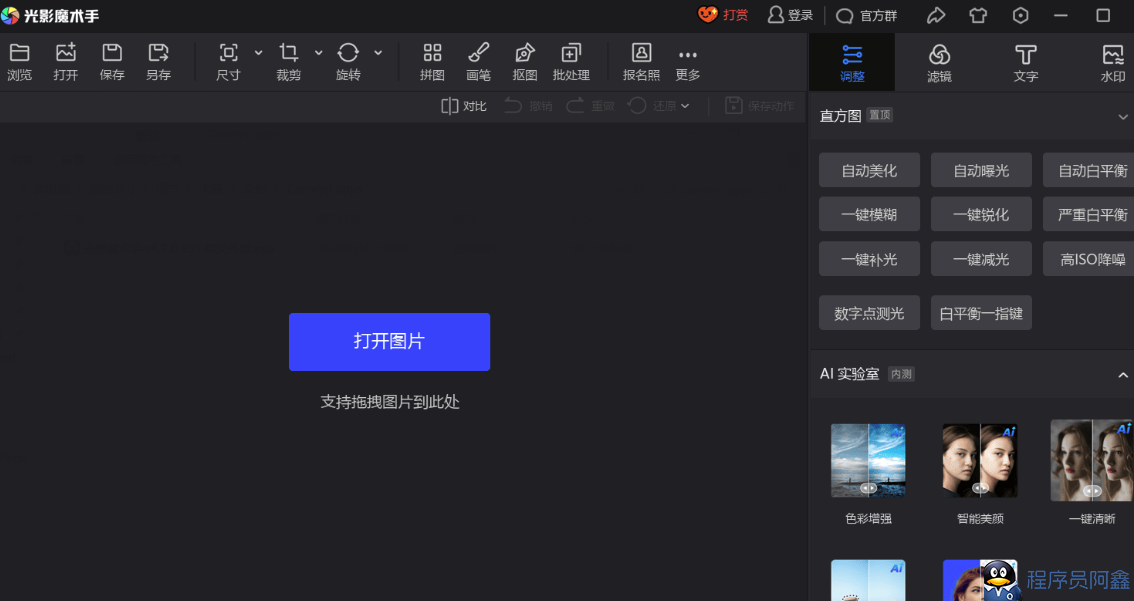Click the 一键模糊 one-click blur button

coord(869,214)
